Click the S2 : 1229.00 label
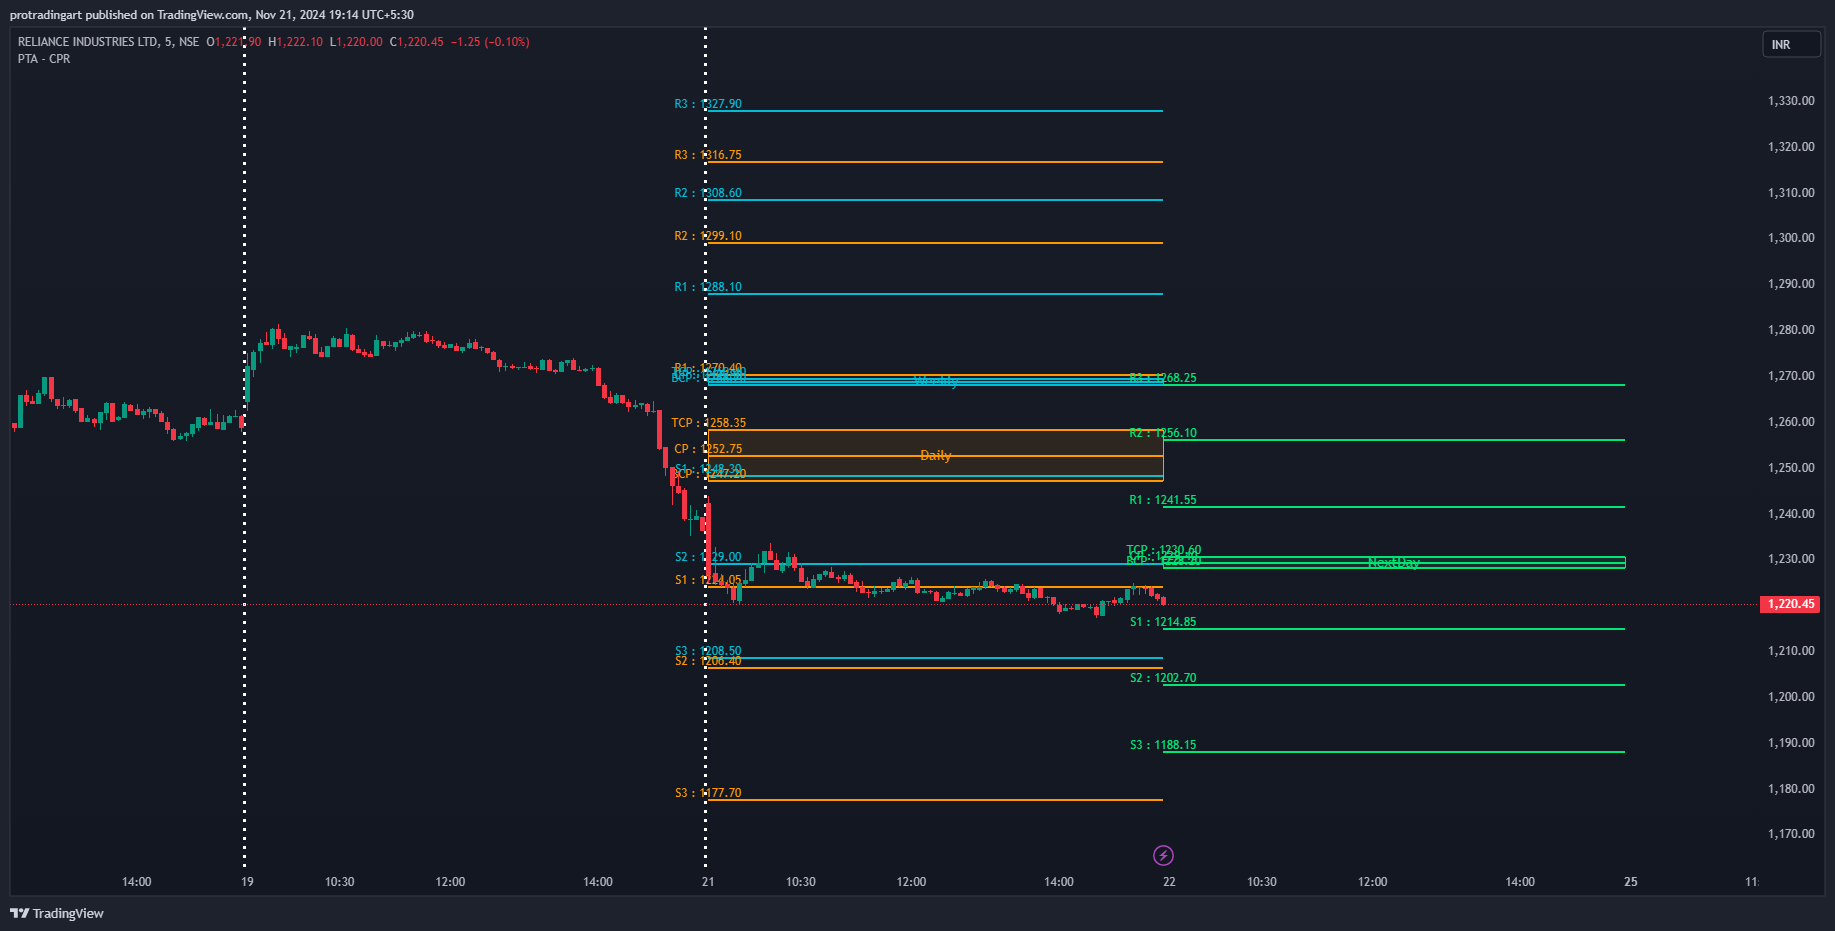The width and height of the screenshot is (1835, 931). pos(708,557)
